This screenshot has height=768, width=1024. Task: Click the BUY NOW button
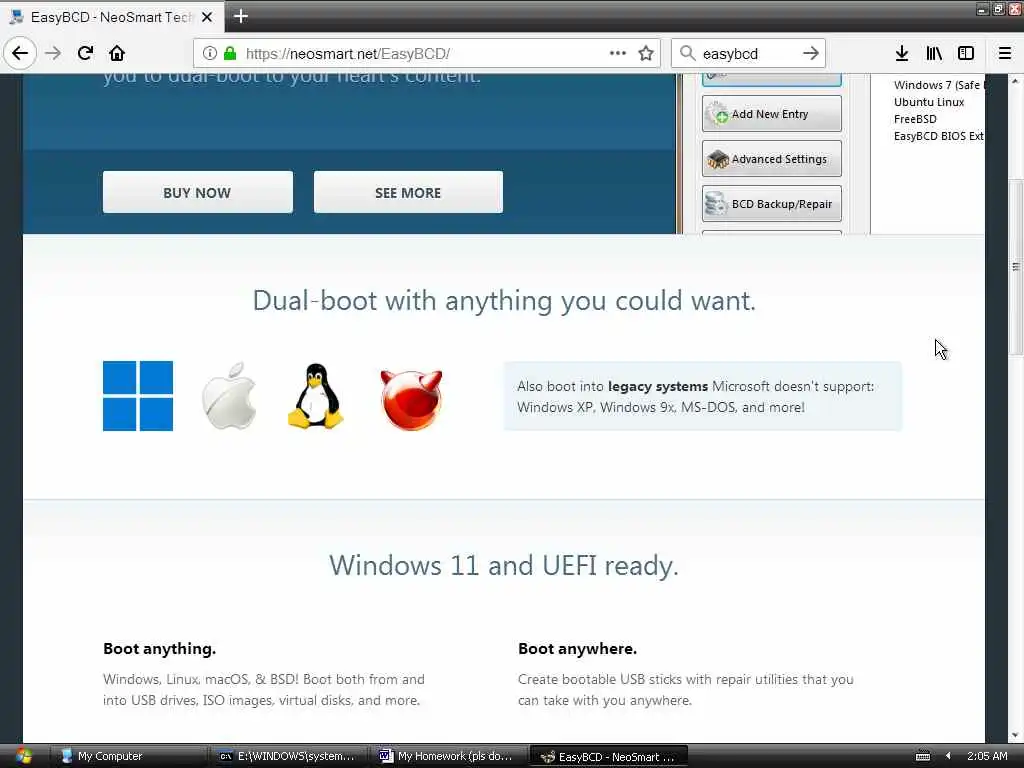(x=197, y=193)
